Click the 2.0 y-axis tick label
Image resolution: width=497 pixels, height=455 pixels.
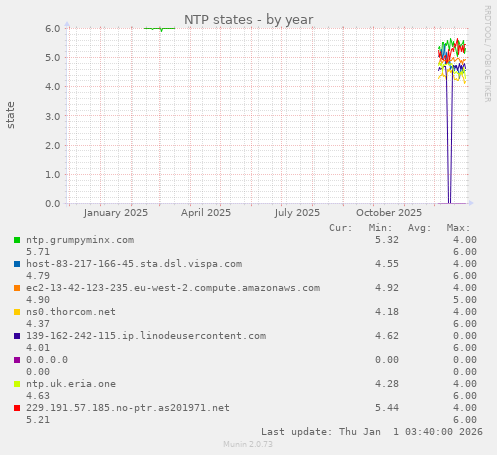(x=53, y=145)
